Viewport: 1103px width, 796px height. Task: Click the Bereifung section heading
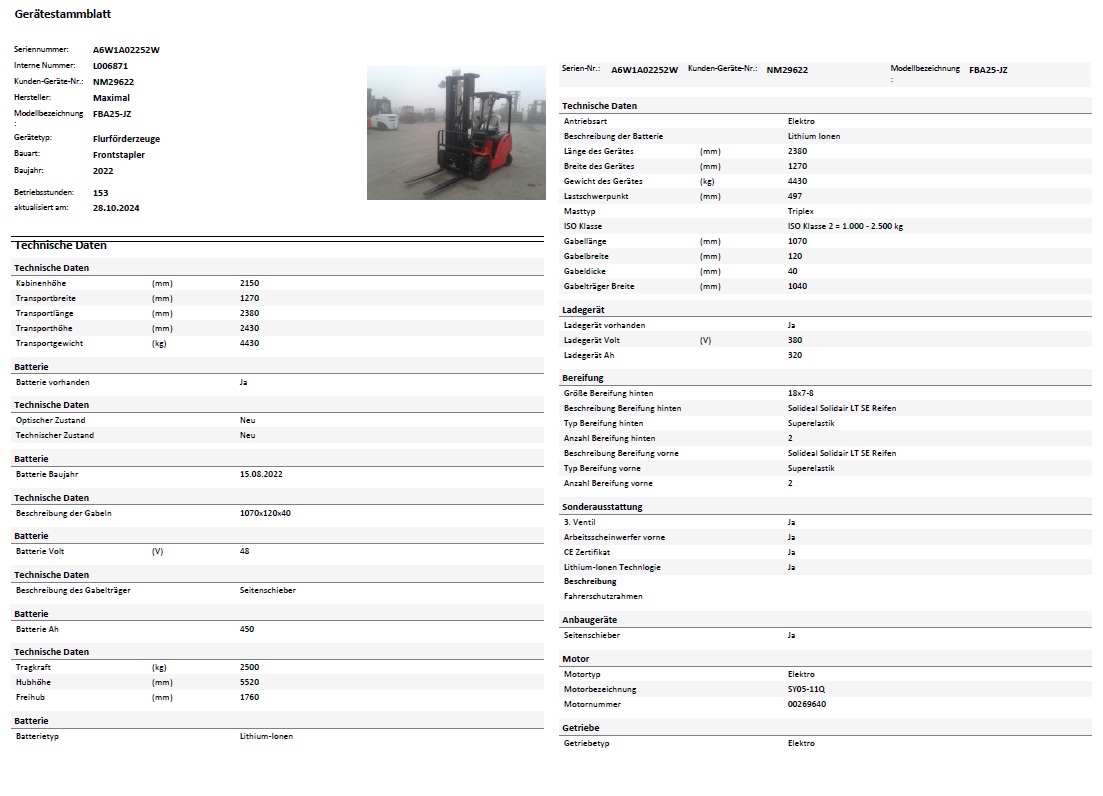(583, 378)
